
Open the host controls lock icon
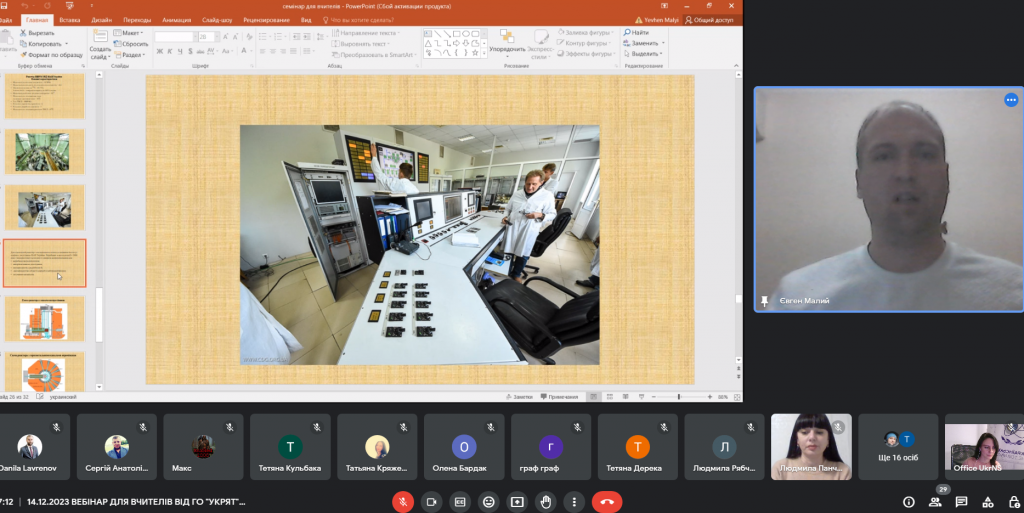pos(1013,502)
